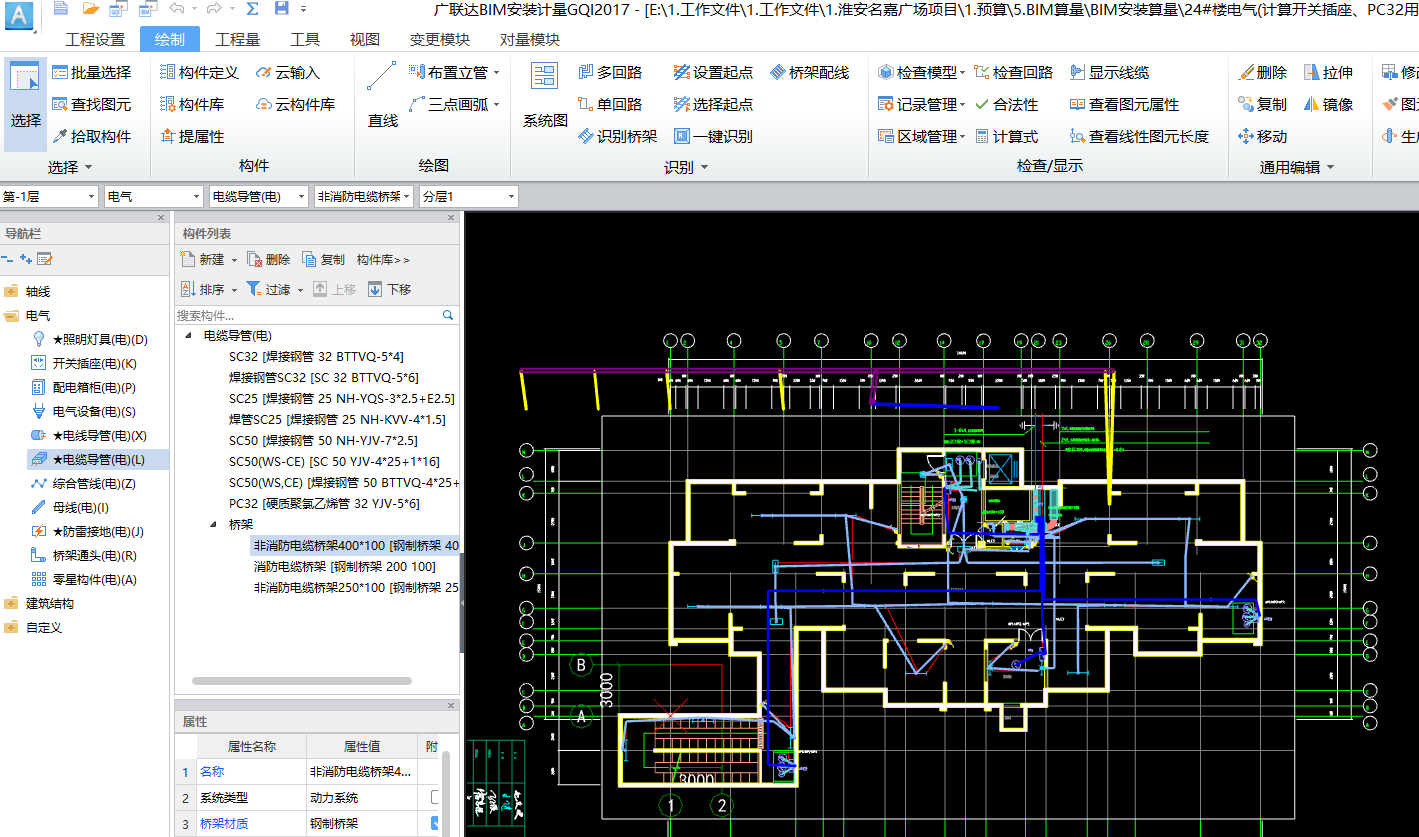The image size is (1419, 837).
Task: Click the component list horizontal scrollbar
Action: tap(302, 681)
